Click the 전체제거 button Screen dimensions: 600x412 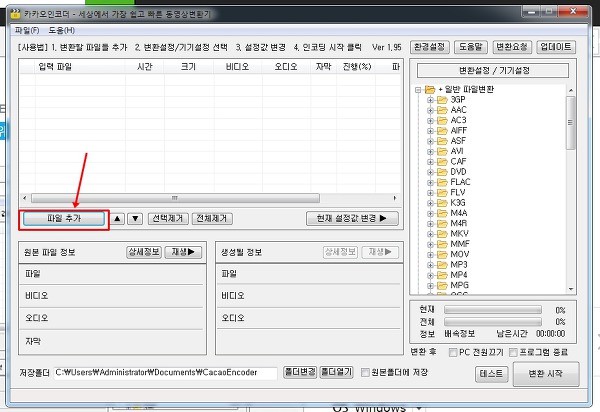point(212,218)
